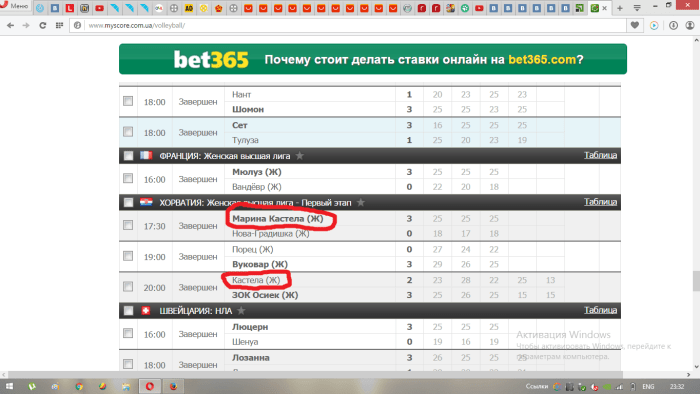Click the browser reload icon
Screen dimensions: 700x394
click(43, 25)
